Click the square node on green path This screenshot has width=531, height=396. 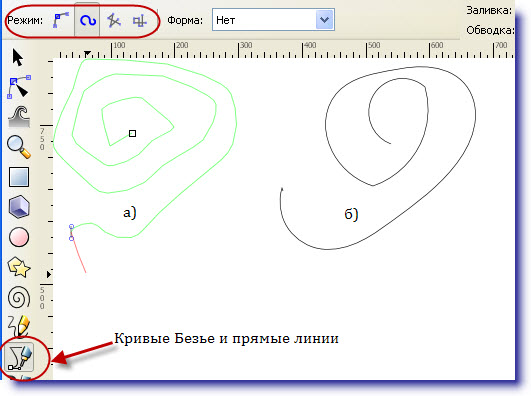(x=132, y=133)
